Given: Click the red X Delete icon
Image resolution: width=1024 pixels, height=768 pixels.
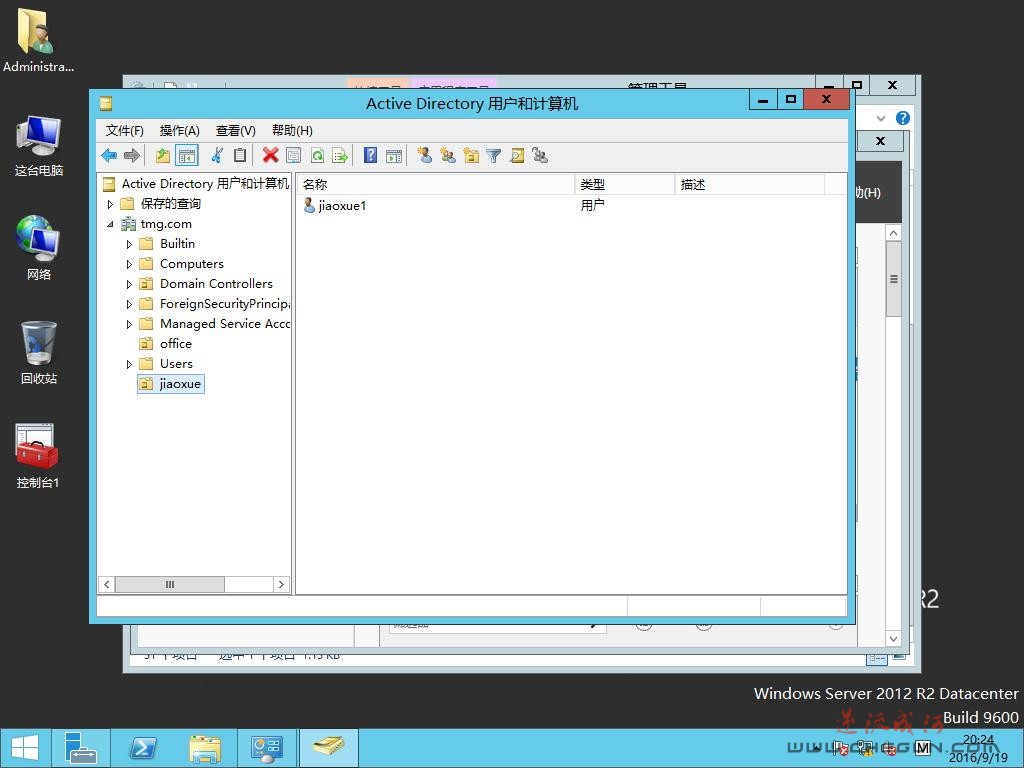Looking at the screenshot, I should (270, 155).
